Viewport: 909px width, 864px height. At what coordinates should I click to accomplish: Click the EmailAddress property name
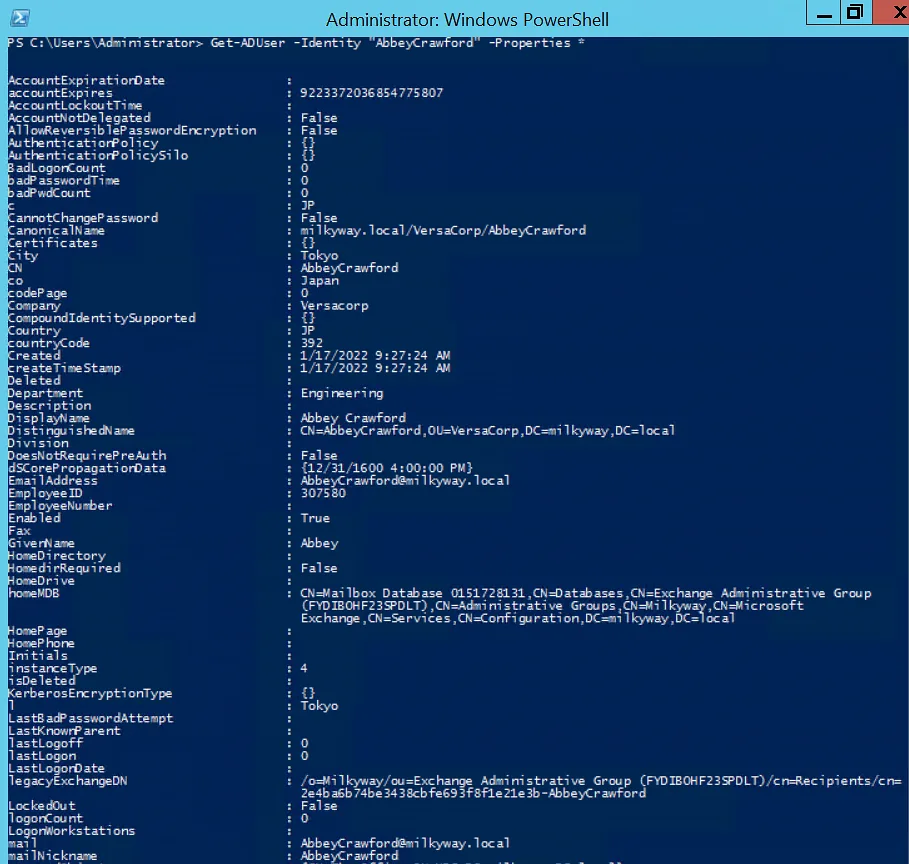point(53,481)
